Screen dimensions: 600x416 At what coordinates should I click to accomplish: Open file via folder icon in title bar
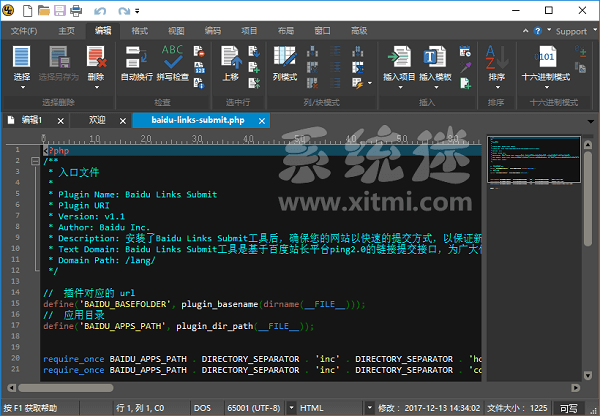44,10
